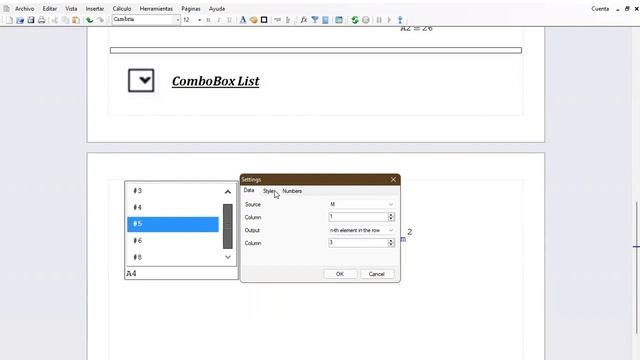Click the list's scroll-up chevron
Image resolution: width=640 pixels, height=360 pixels.
228,192
